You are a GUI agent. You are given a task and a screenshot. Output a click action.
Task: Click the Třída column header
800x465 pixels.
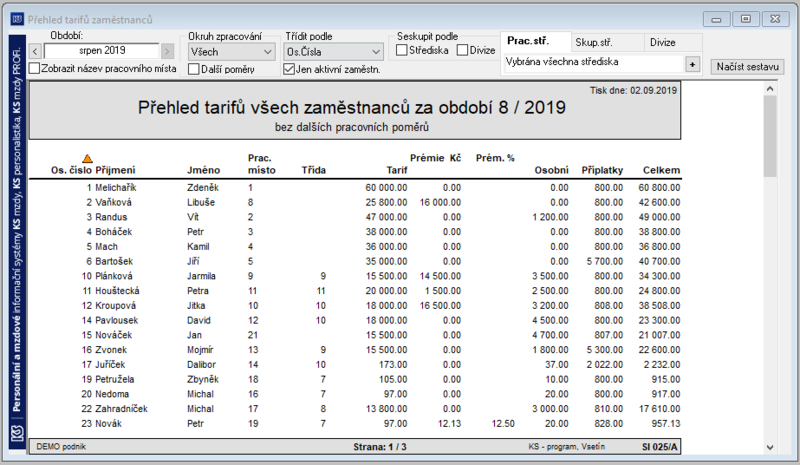[x=313, y=170]
